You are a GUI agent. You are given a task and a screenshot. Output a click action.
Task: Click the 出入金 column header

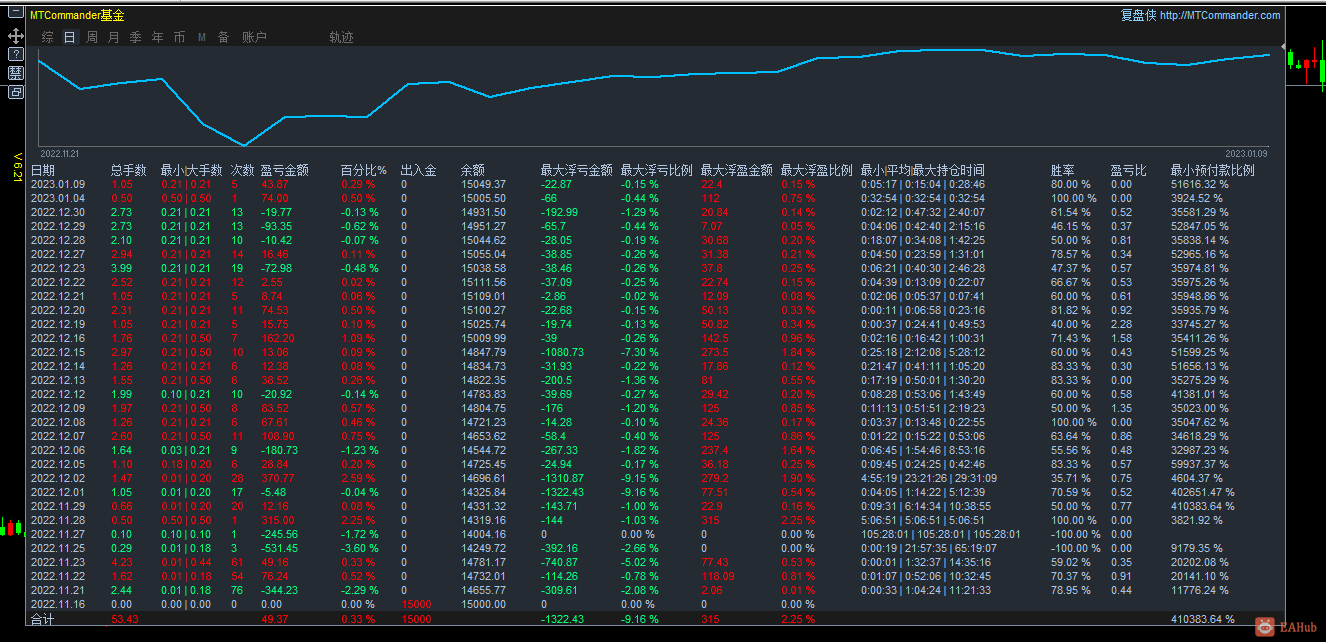418,170
